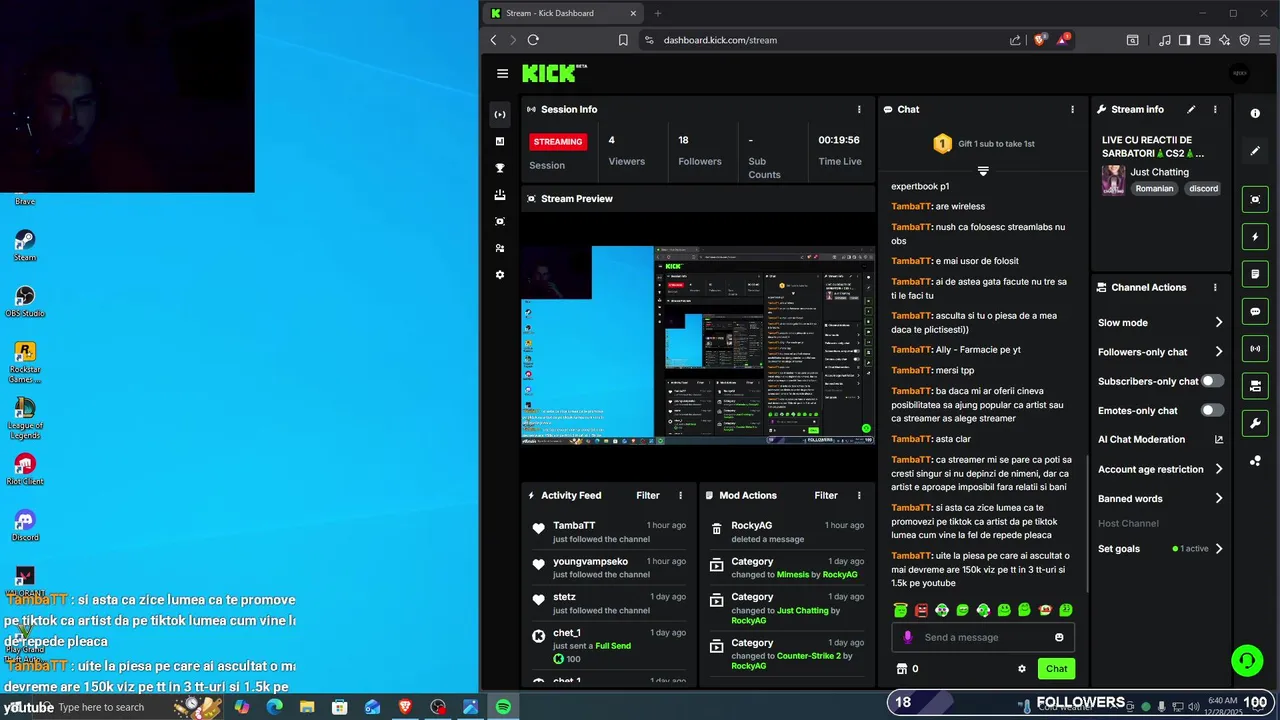Screen dimensions: 1280x720
Task: Click the STREAMING status badge
Action: [558, 142]
